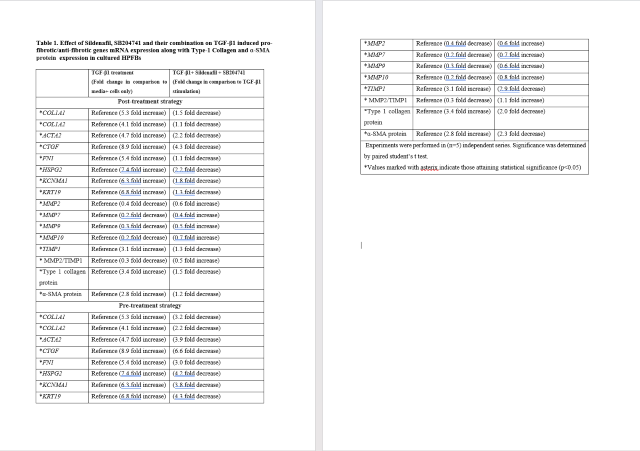Screen dimensions: 640x451
Task: Click '(4.3 fold decrease)' in the CTGF row
Action: (x=196, y=147)
